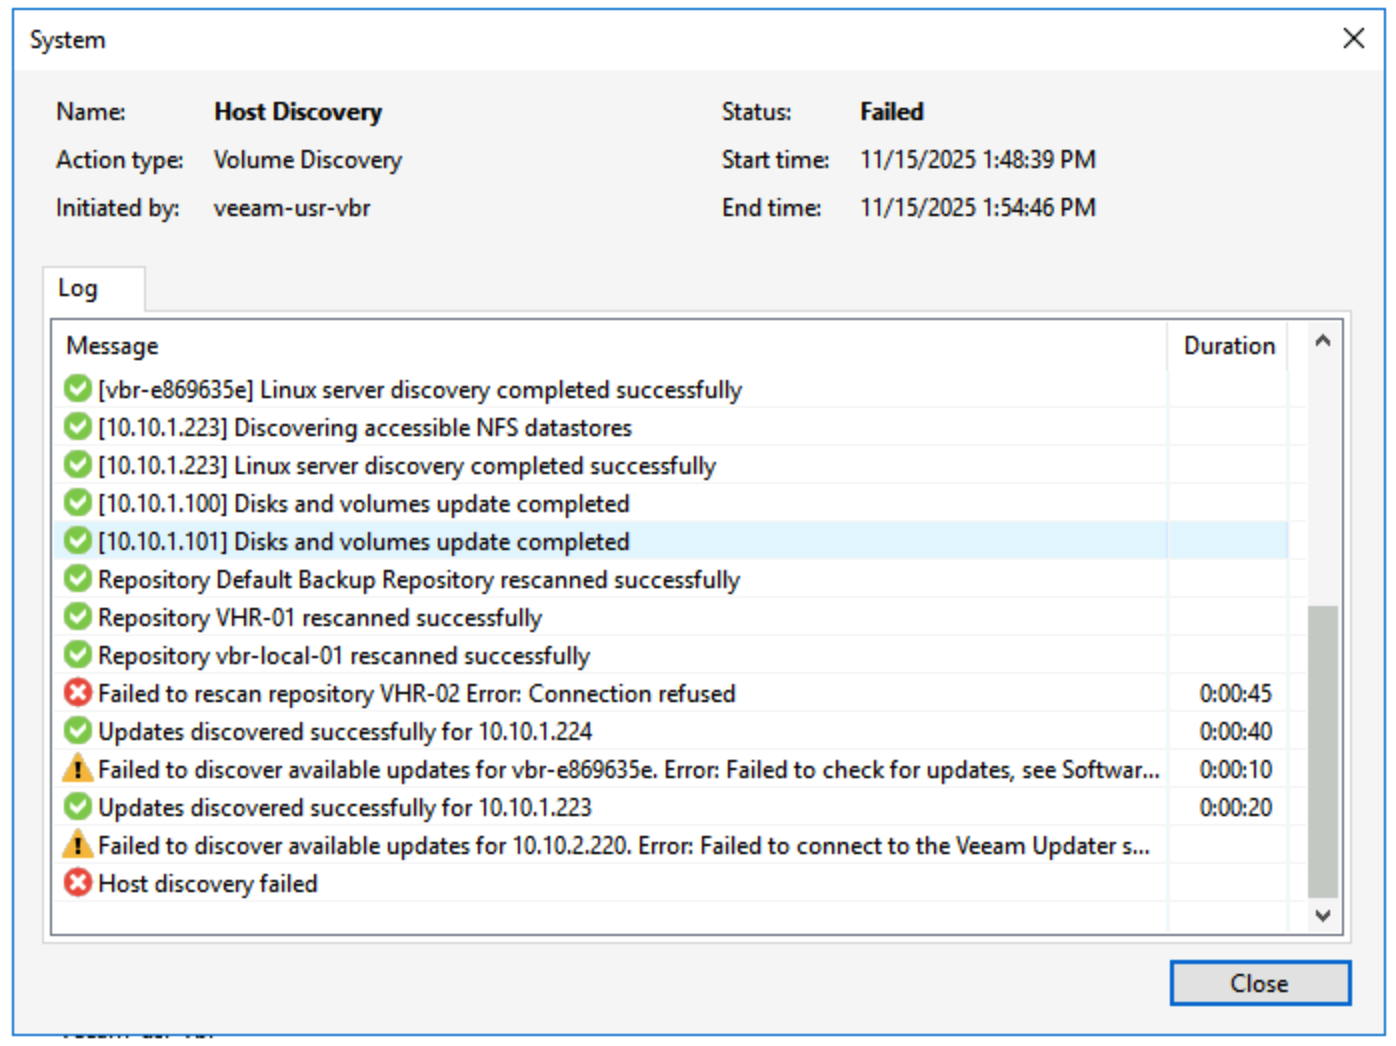
Task: Switch to the Log tab
Action: 78,289
